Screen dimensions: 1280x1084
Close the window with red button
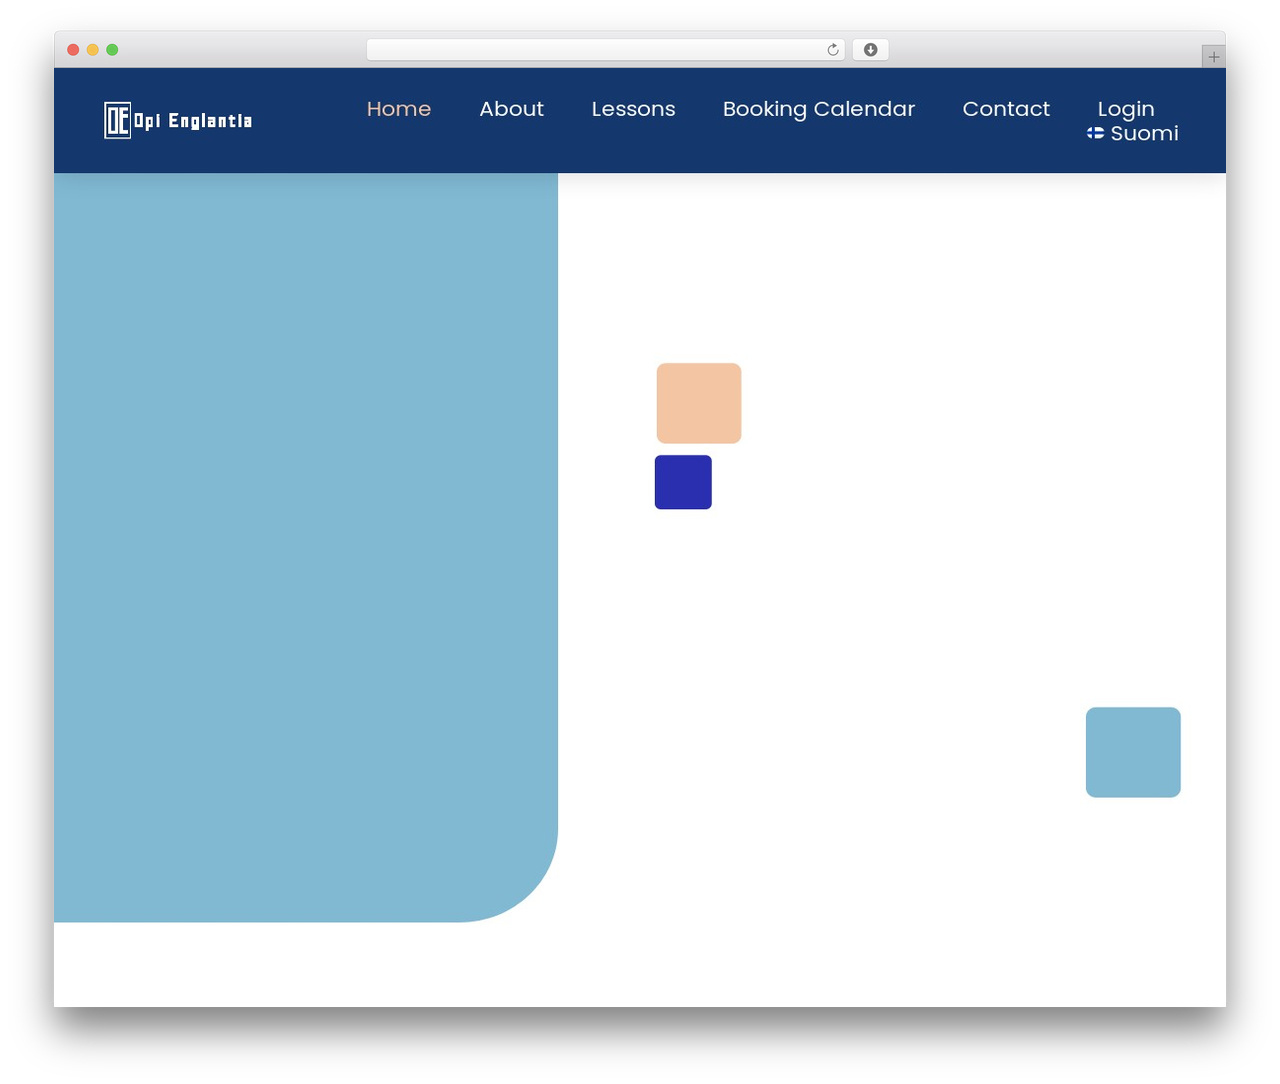[73, 50]
